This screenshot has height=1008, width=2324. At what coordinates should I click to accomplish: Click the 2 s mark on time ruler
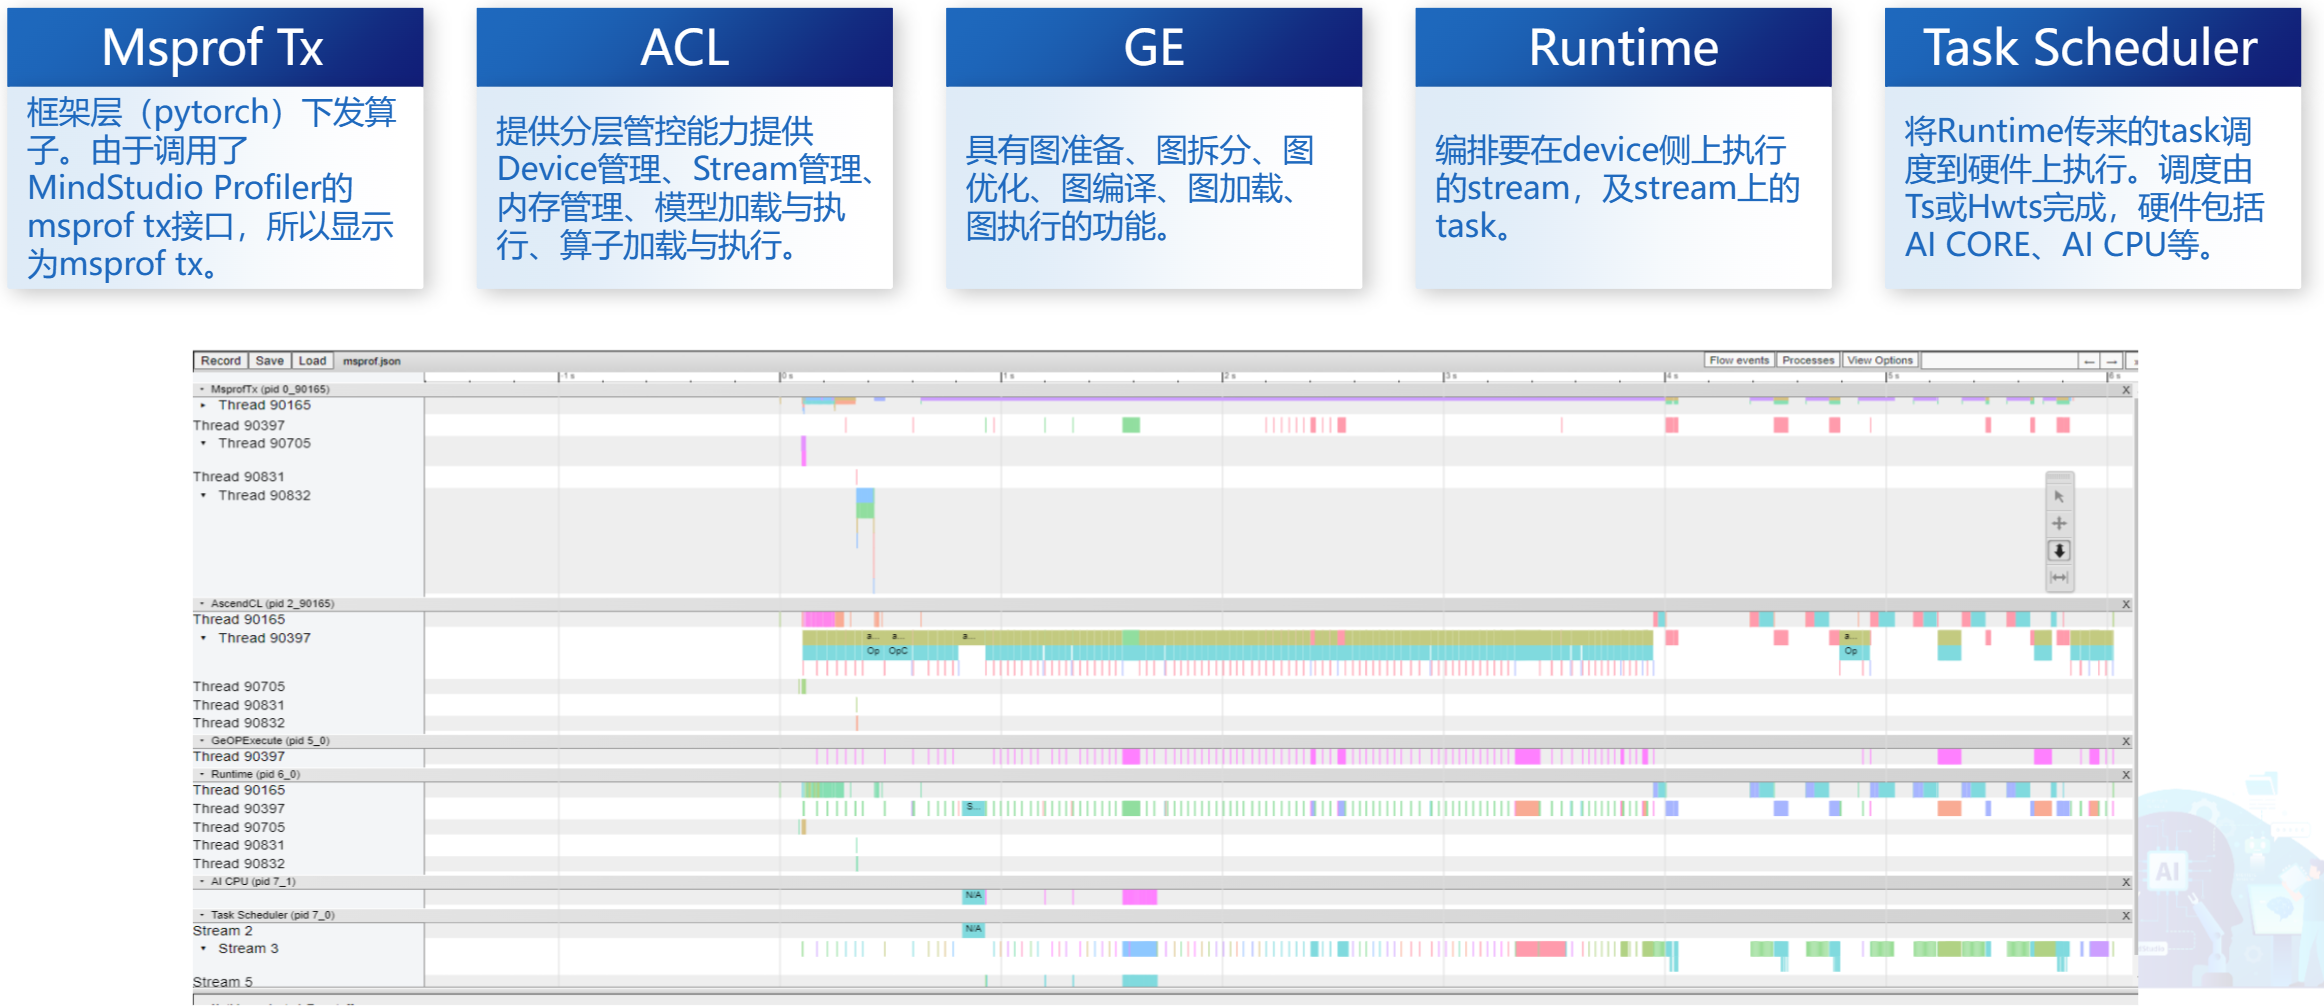click(x=1229, y=377)
